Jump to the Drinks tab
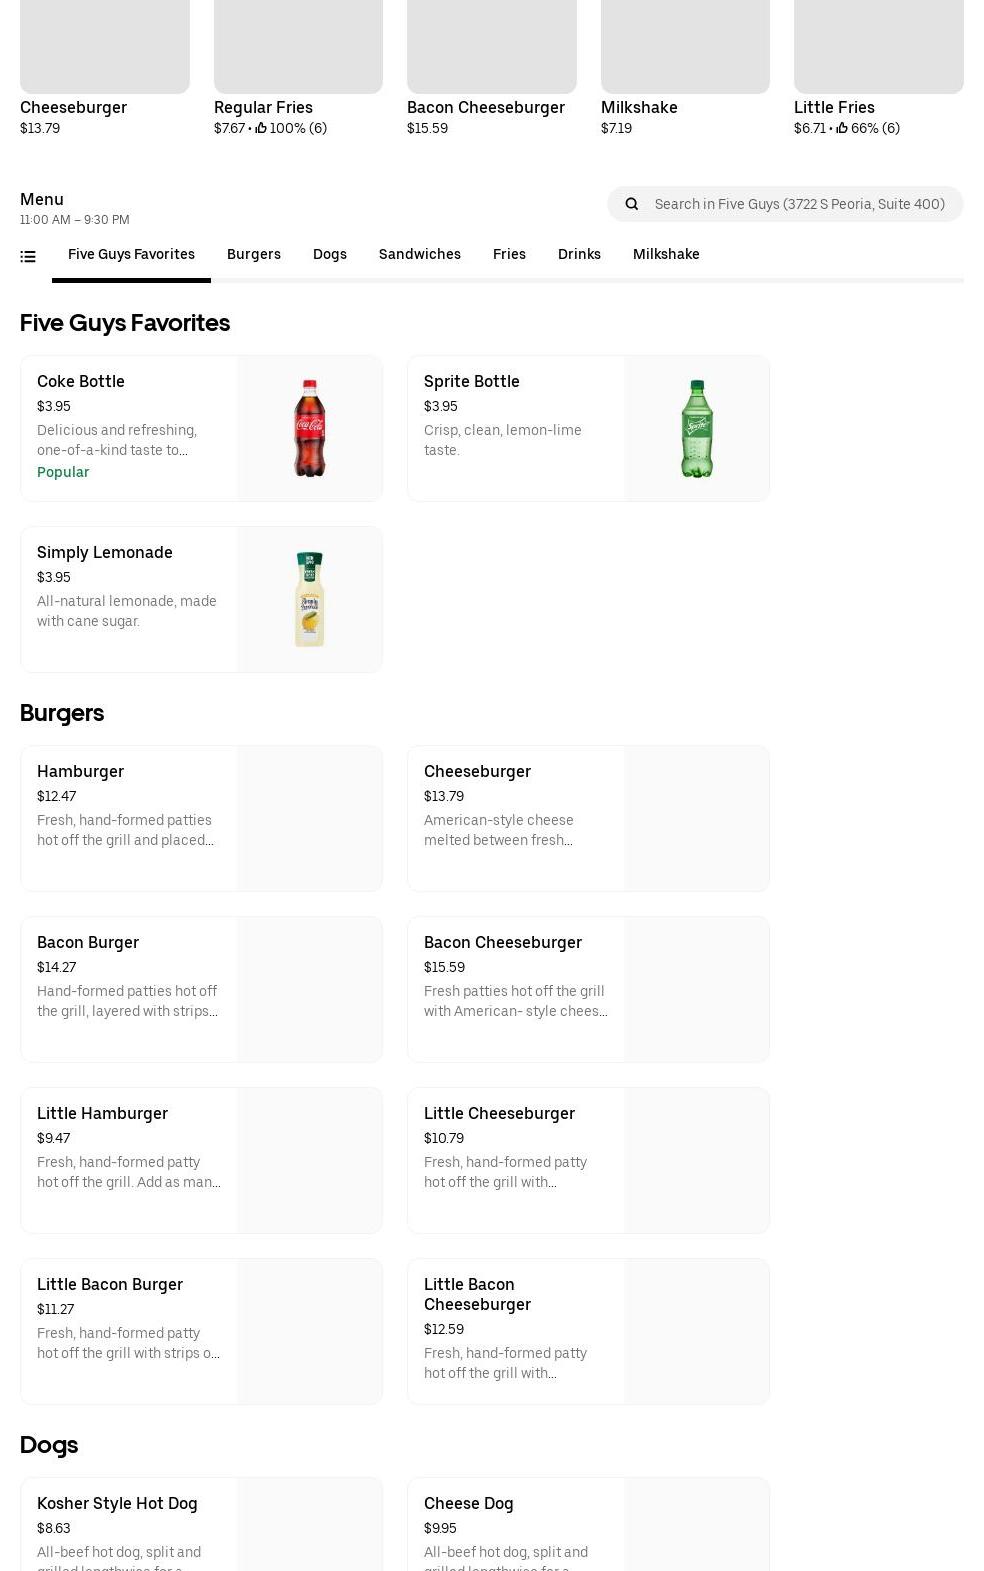The image size is (984, 1571). pyautogui.click(x=579, y=255)
